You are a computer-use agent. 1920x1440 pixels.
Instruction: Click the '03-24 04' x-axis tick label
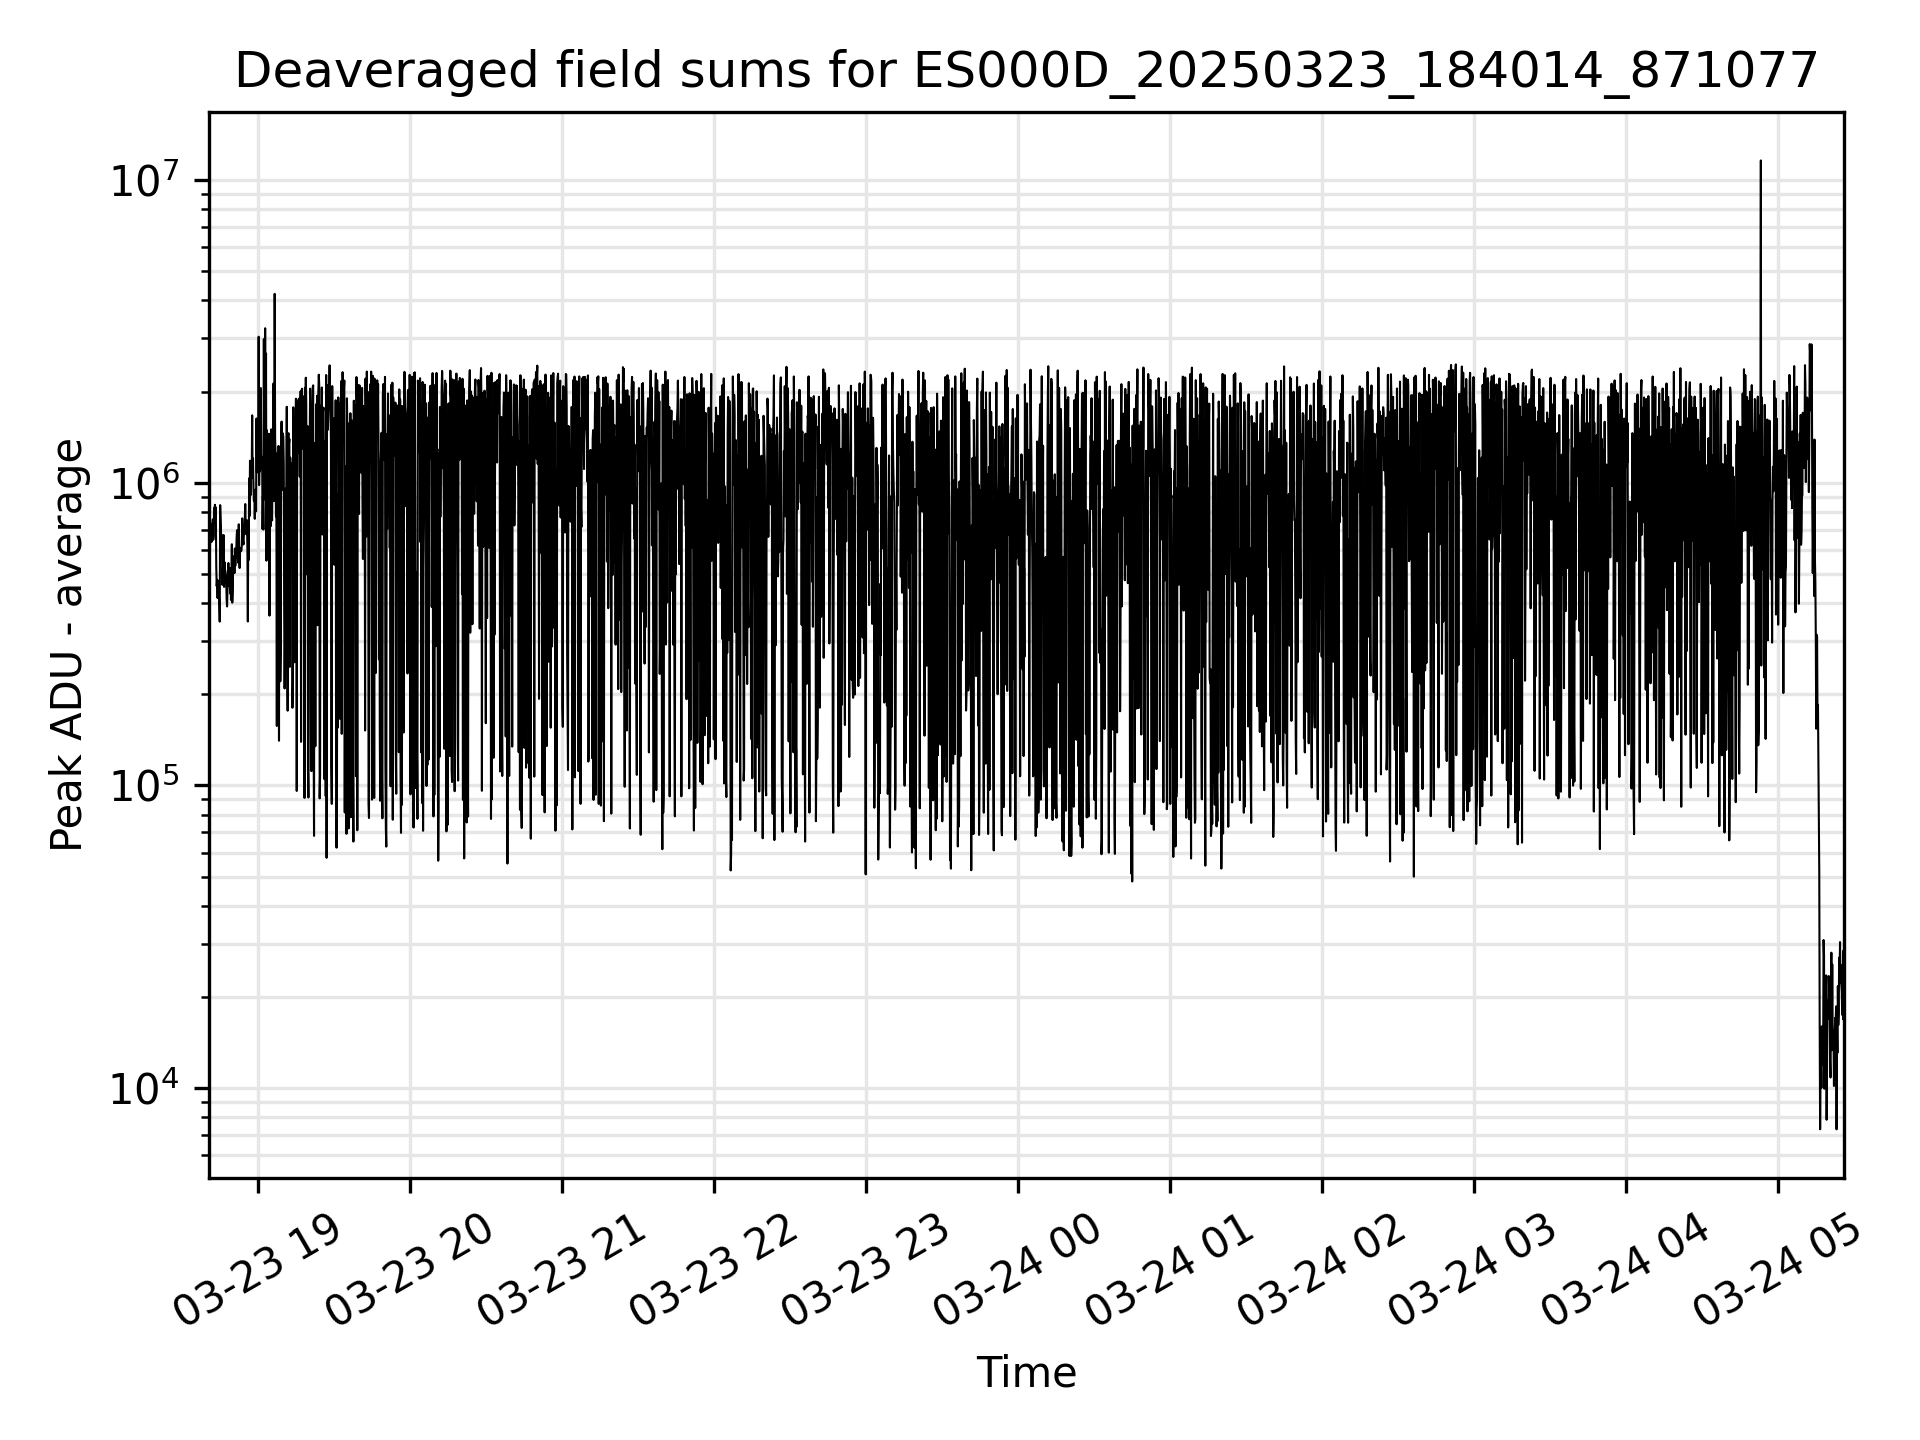point(1626,1271)
